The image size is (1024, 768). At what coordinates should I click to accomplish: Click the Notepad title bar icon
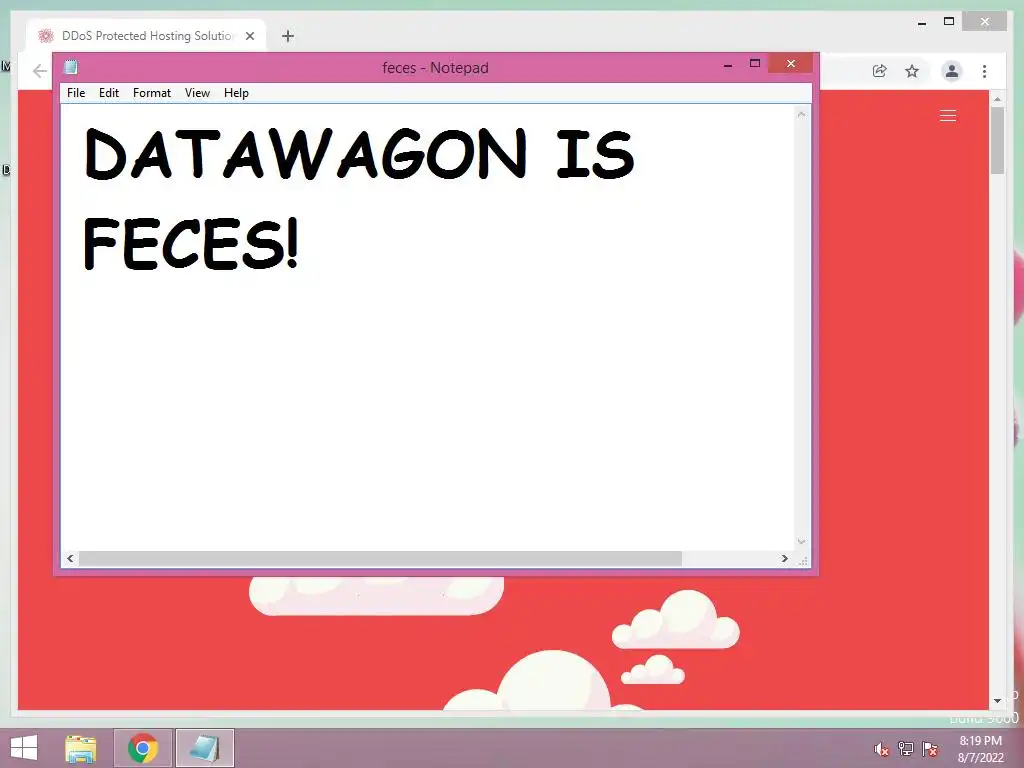71,67
